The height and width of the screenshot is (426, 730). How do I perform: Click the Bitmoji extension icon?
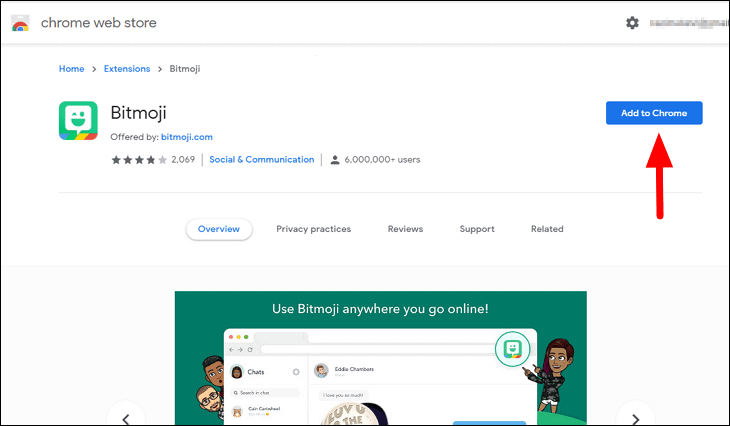(x=78, y=121)
